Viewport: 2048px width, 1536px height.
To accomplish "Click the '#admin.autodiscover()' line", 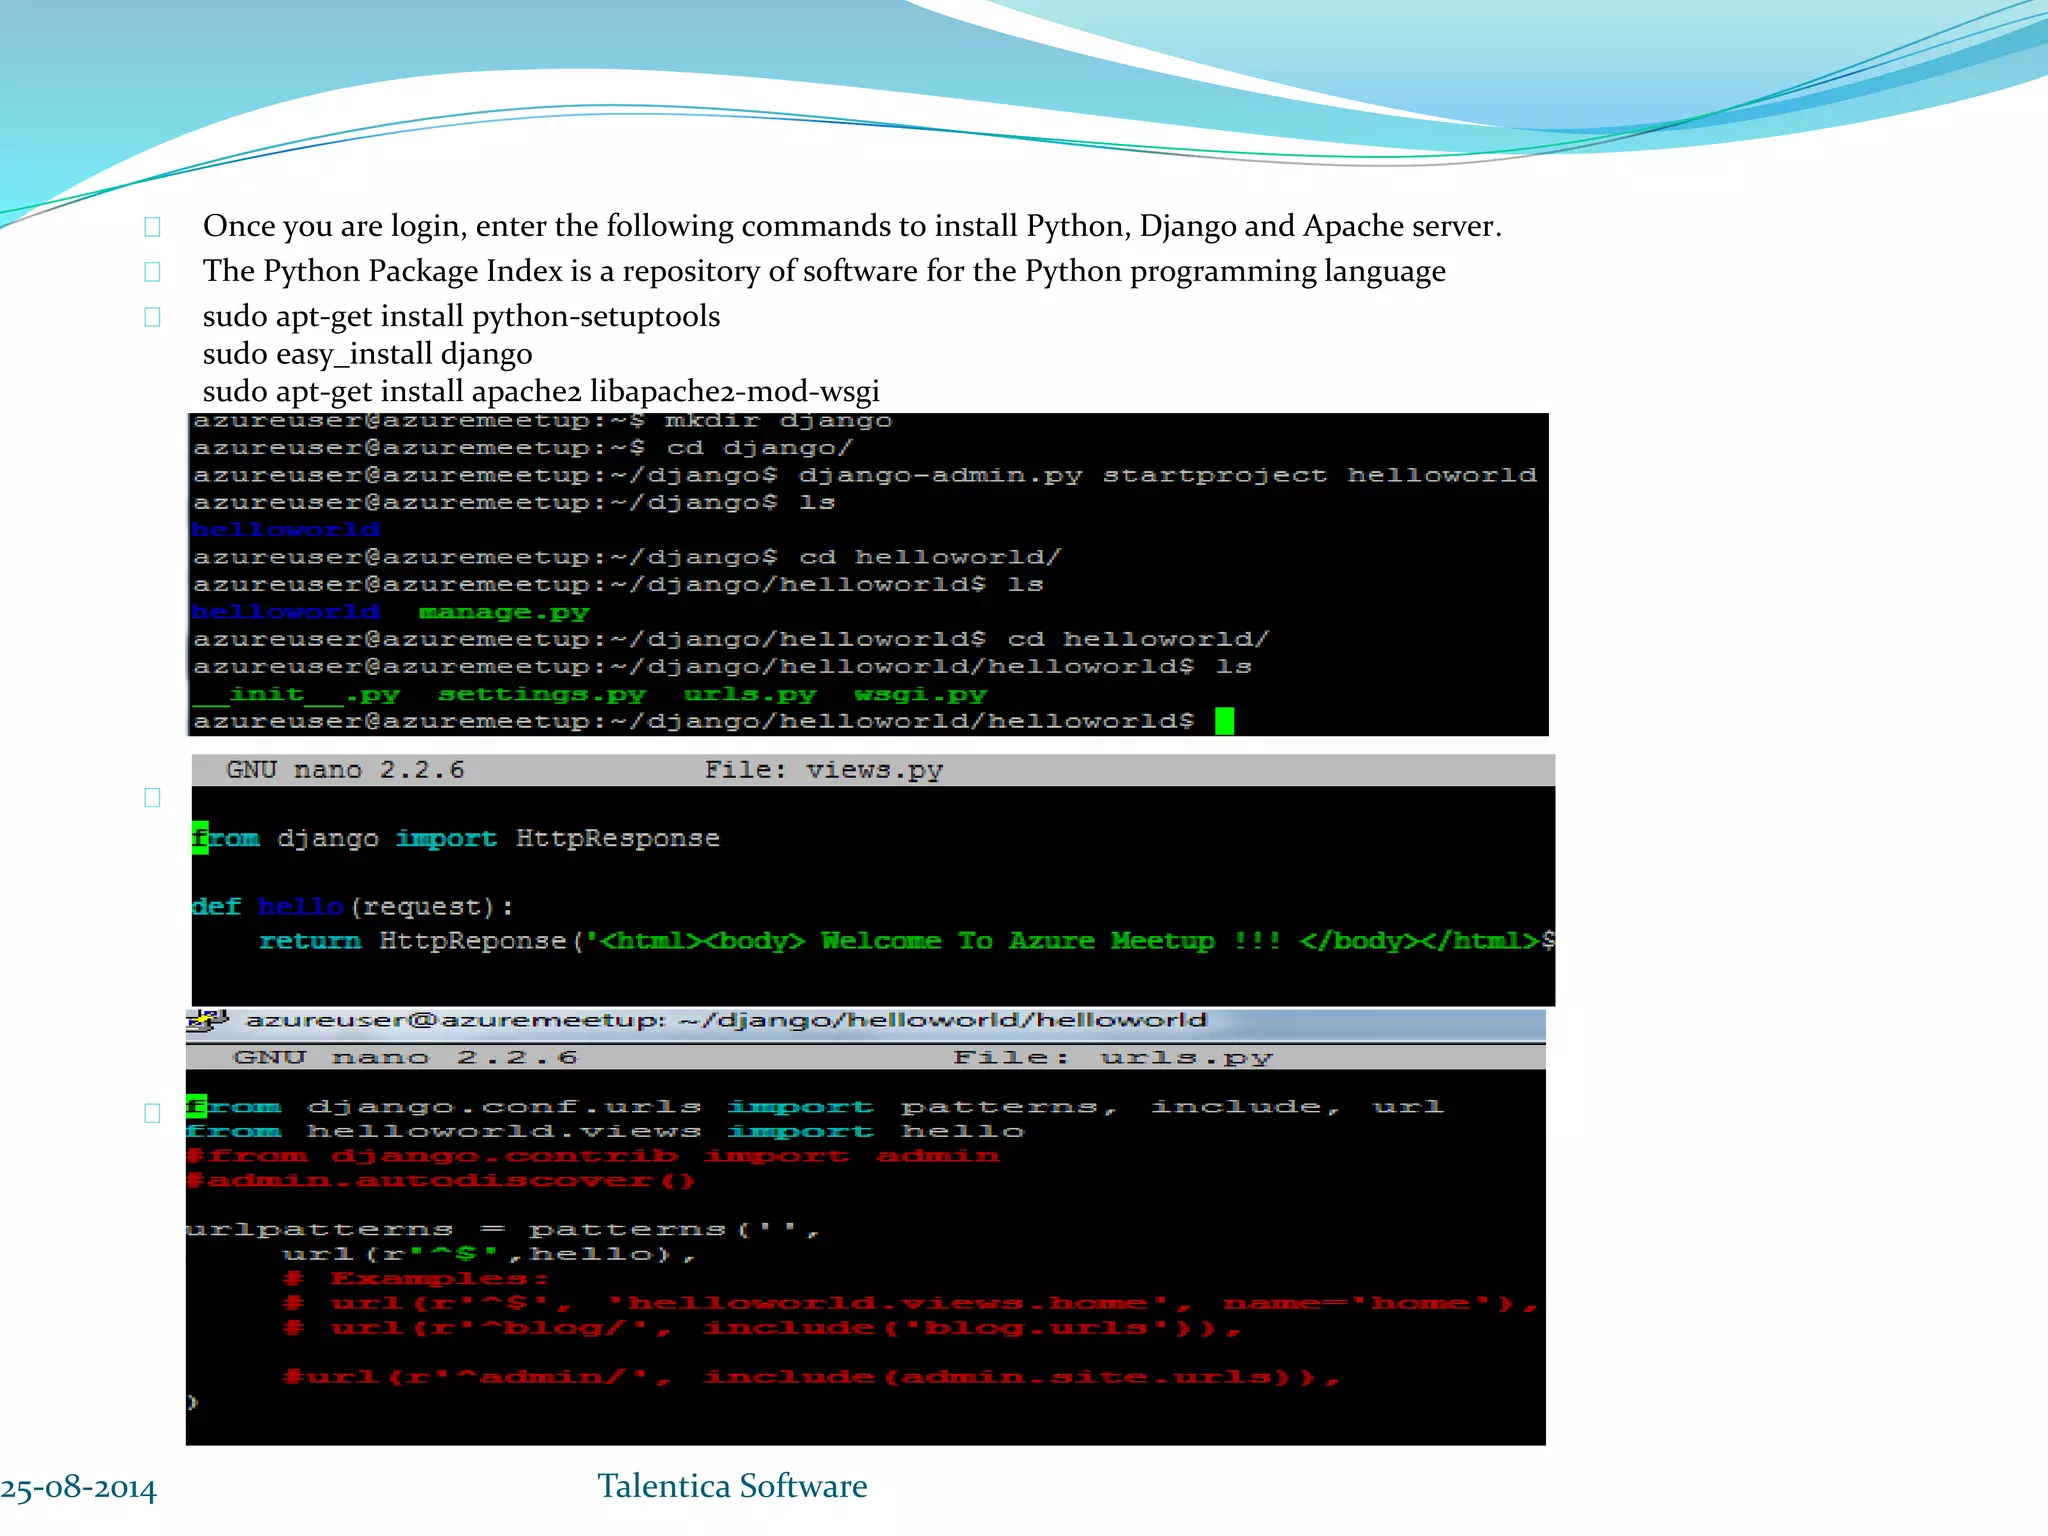I will [x=440, y=1181].
